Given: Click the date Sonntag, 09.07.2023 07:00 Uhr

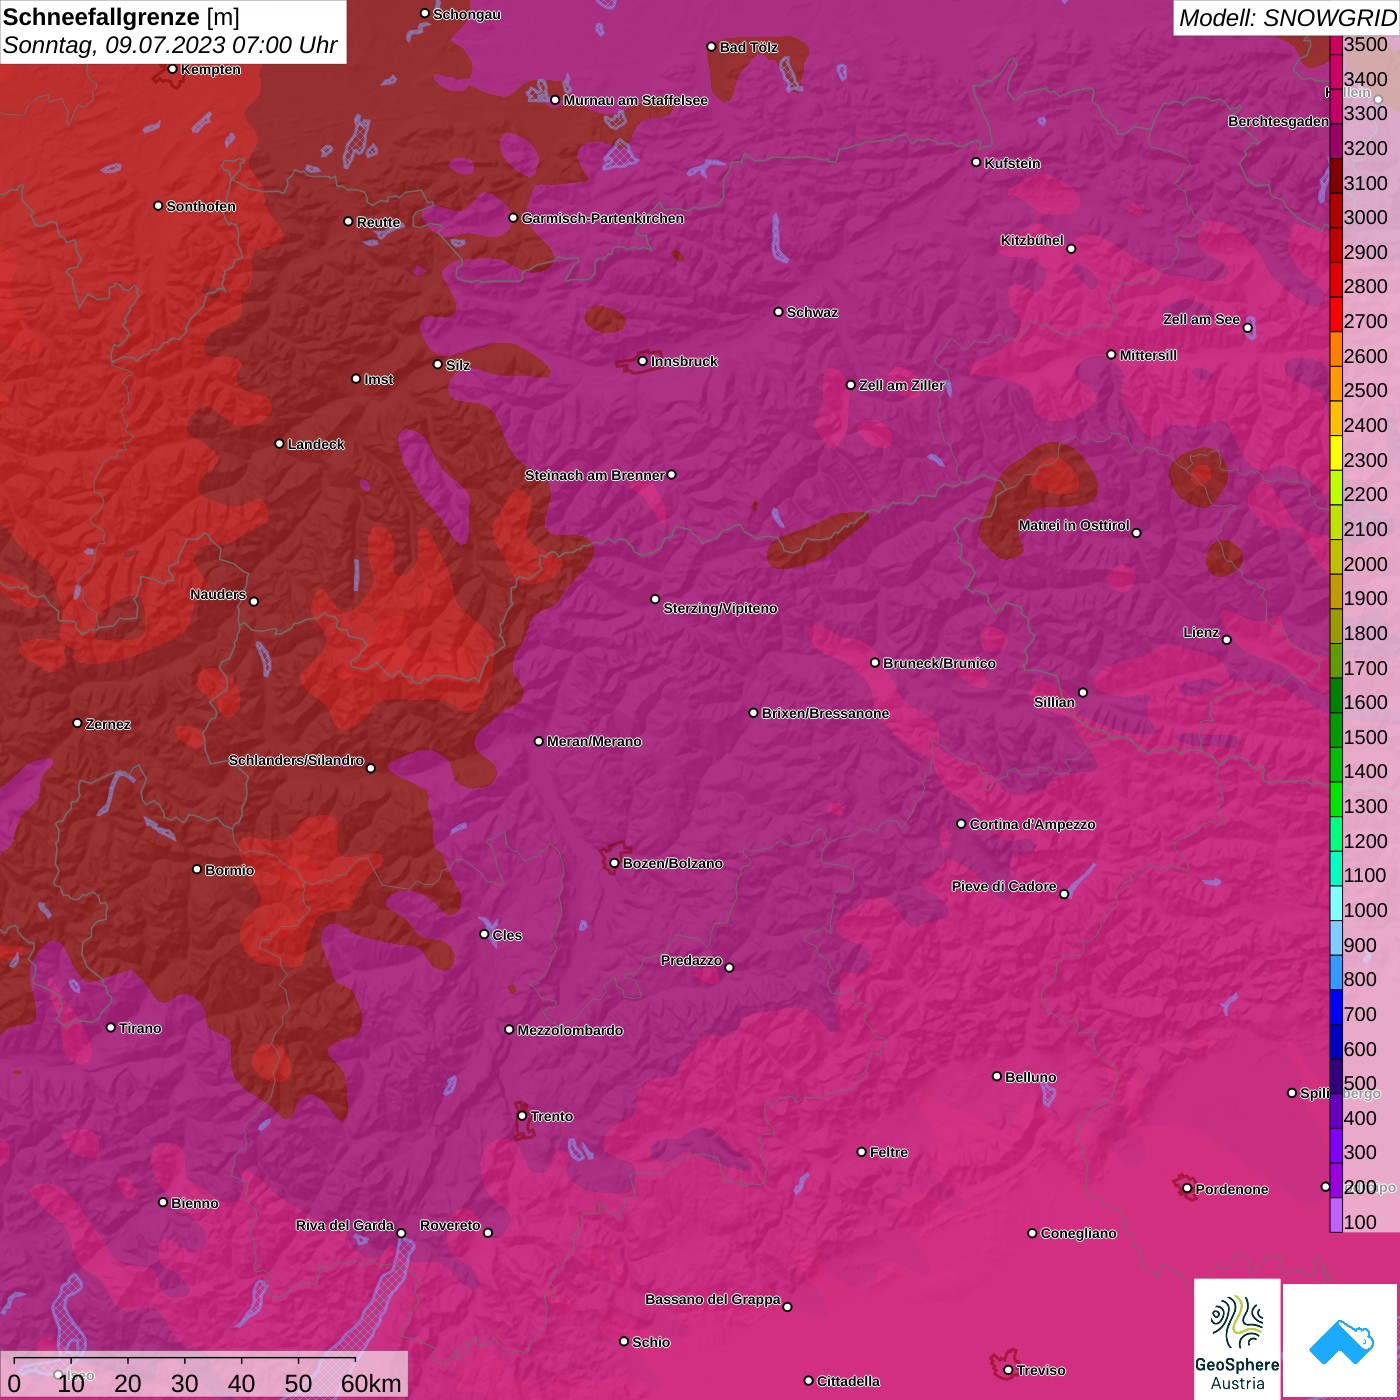Looking at the screenshot, I should tap(170, 45).
